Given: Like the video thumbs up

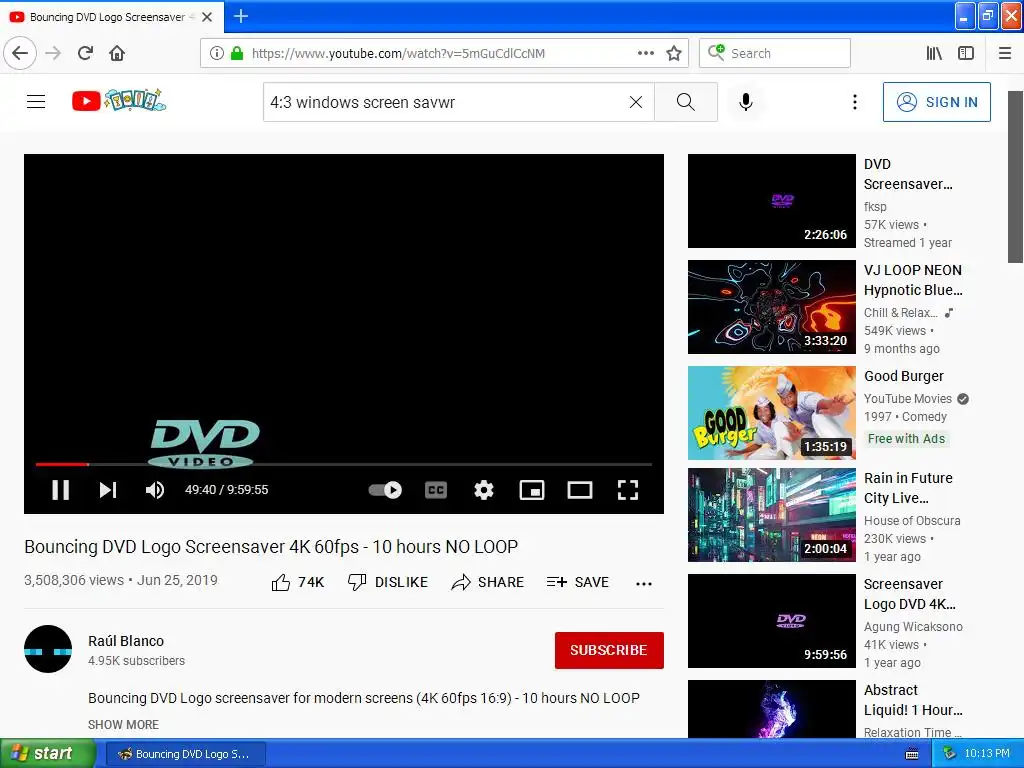Looking at the screenshot, I should click(298, 582).
